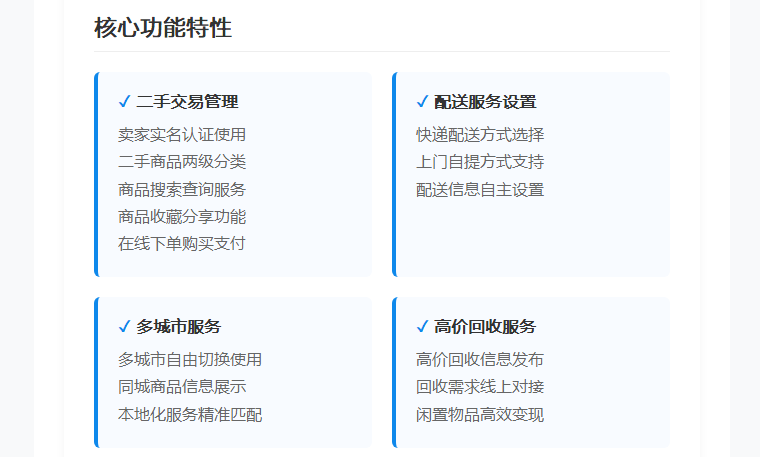
Task: Click the line 二手商品两级分类
Action: pos(182,161)
